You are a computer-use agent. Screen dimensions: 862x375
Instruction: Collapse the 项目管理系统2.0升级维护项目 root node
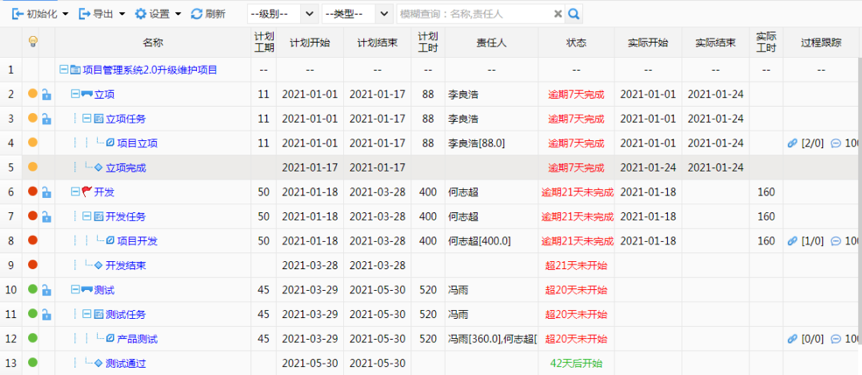pyautogui.click(x=63, y=70)
